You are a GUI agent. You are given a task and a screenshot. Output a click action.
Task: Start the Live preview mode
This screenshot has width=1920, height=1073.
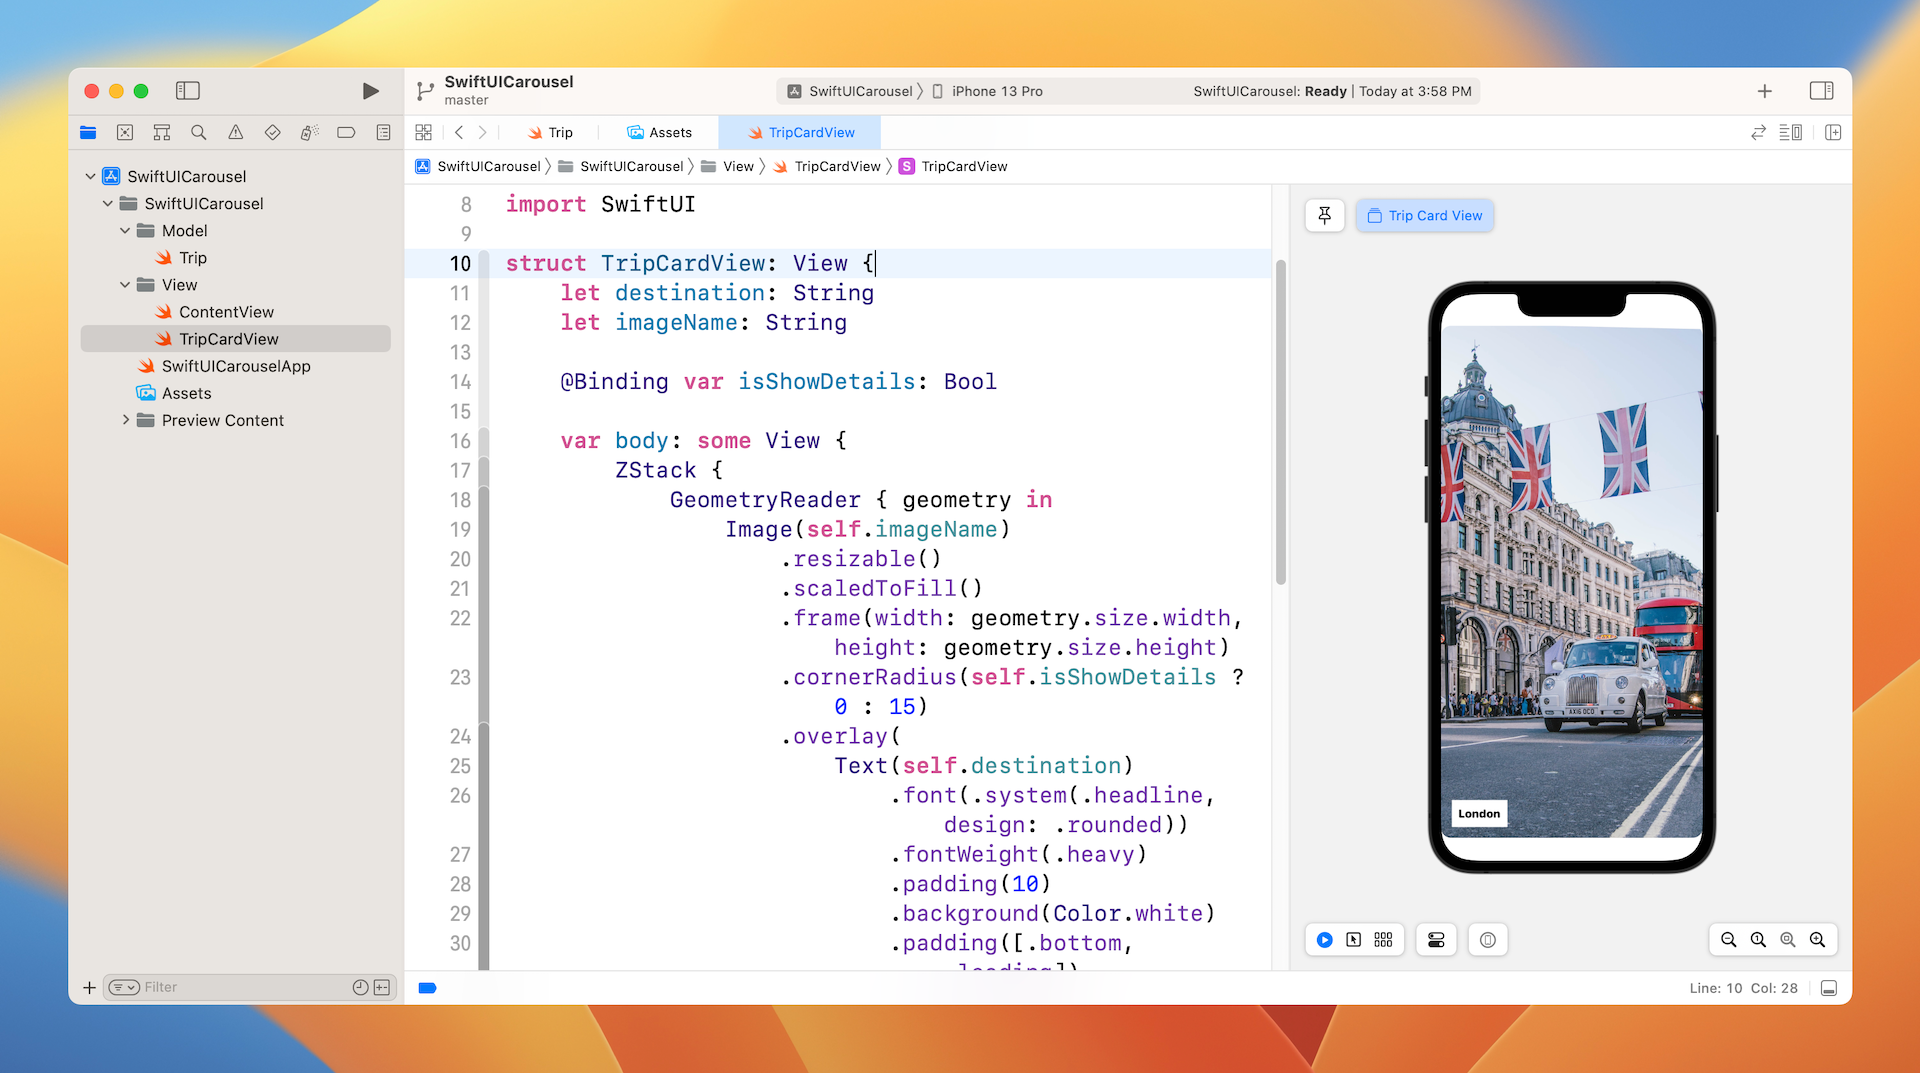pos(1324,940)
